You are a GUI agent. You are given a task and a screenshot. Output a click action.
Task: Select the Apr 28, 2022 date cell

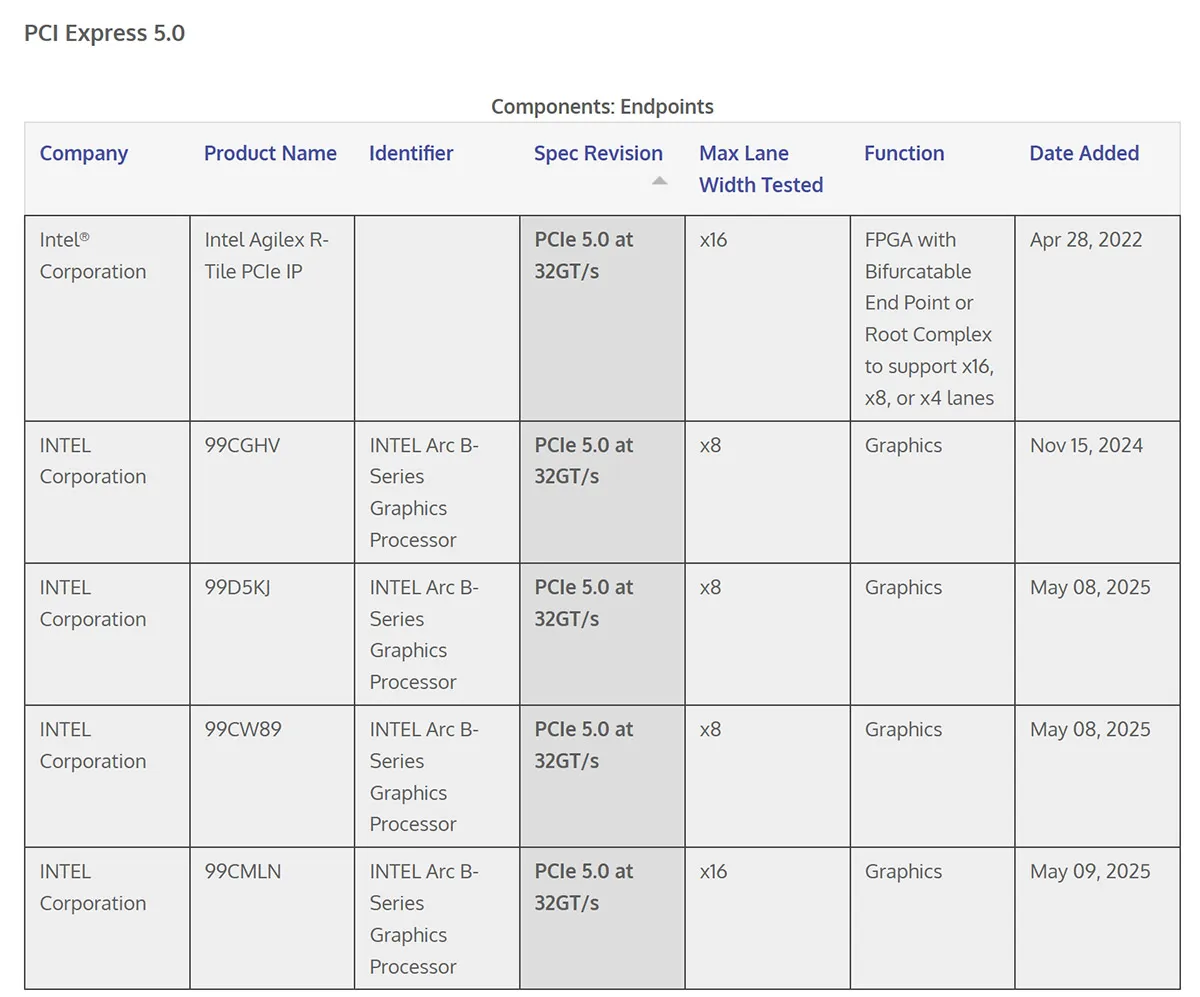pyautogui.click(x=1097, y=318)
